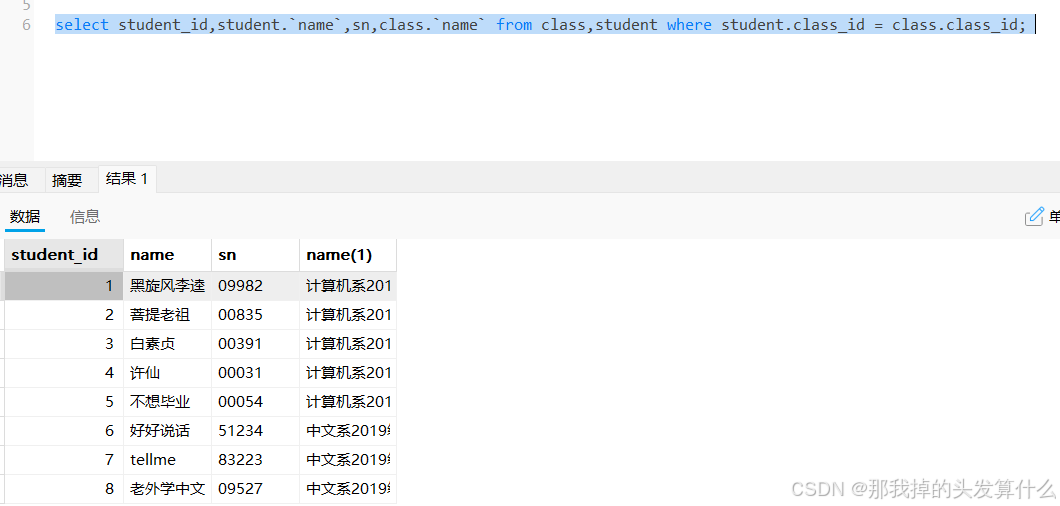Select cell 黑旋风李逵
Image resolution: width=1060 pixels, height=506 pixels.
coord(168,286)
